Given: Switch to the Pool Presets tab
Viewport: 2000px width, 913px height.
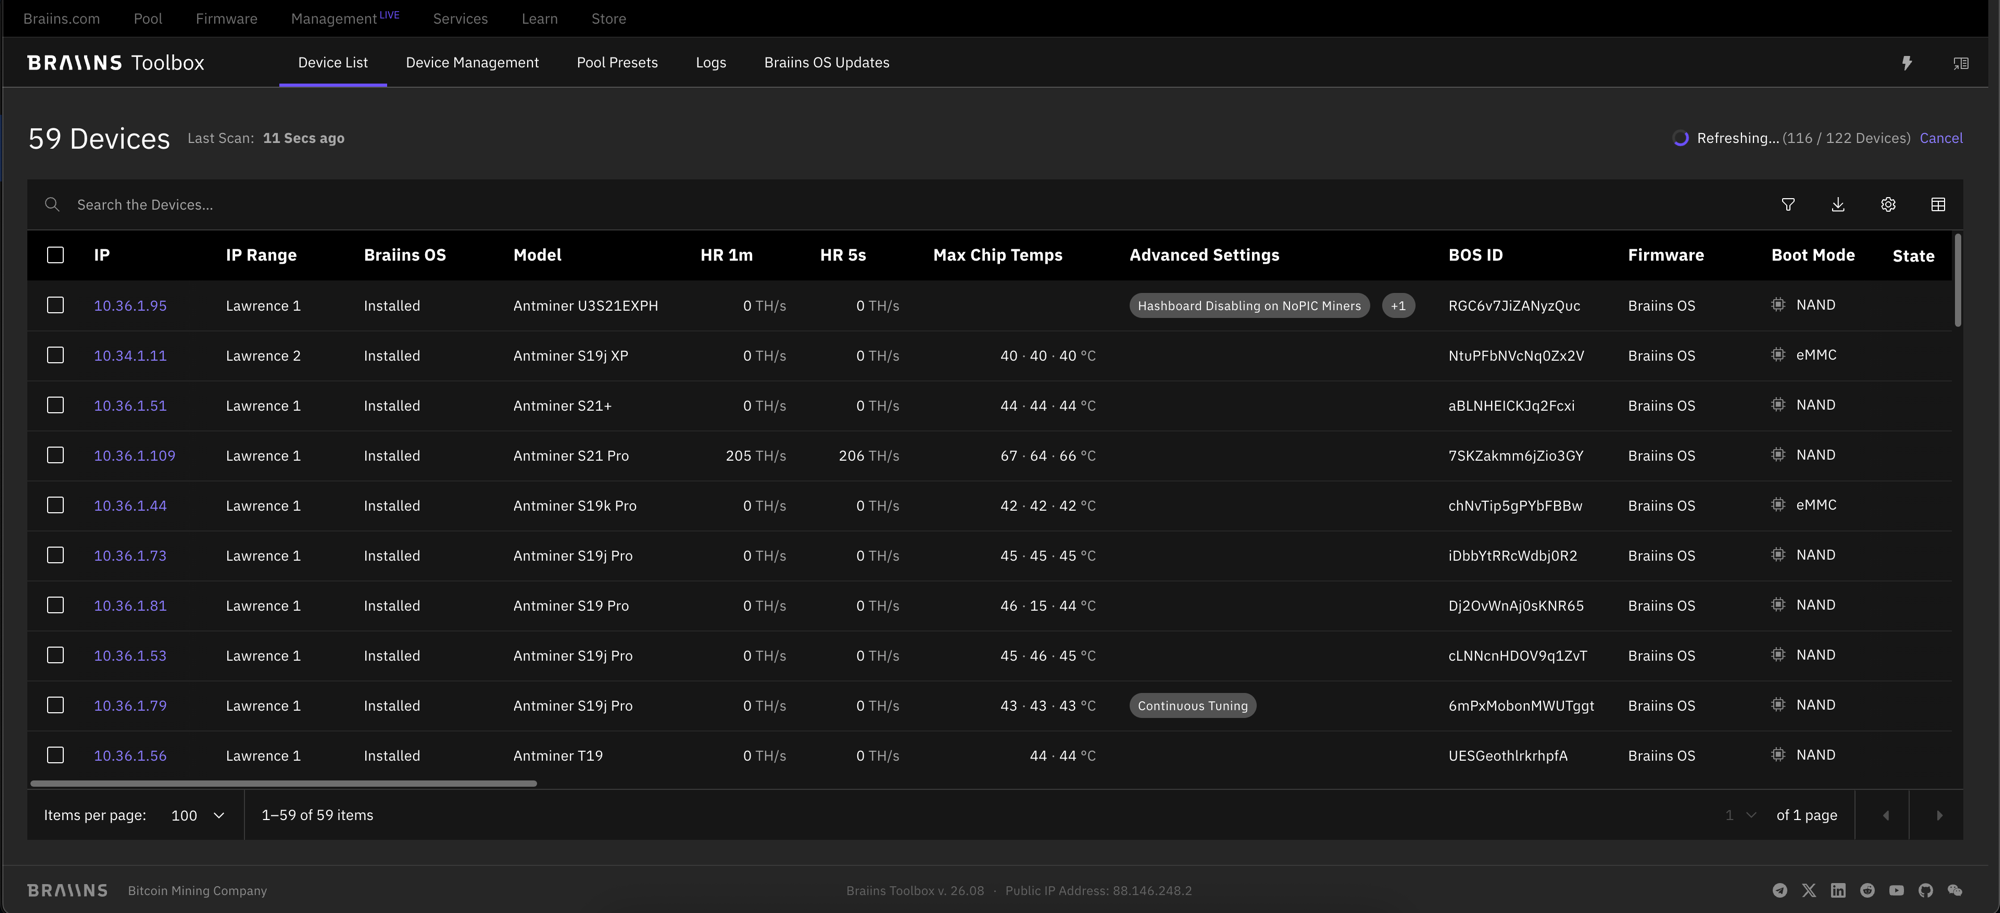Looking at the screenshot, I should 617,62.
